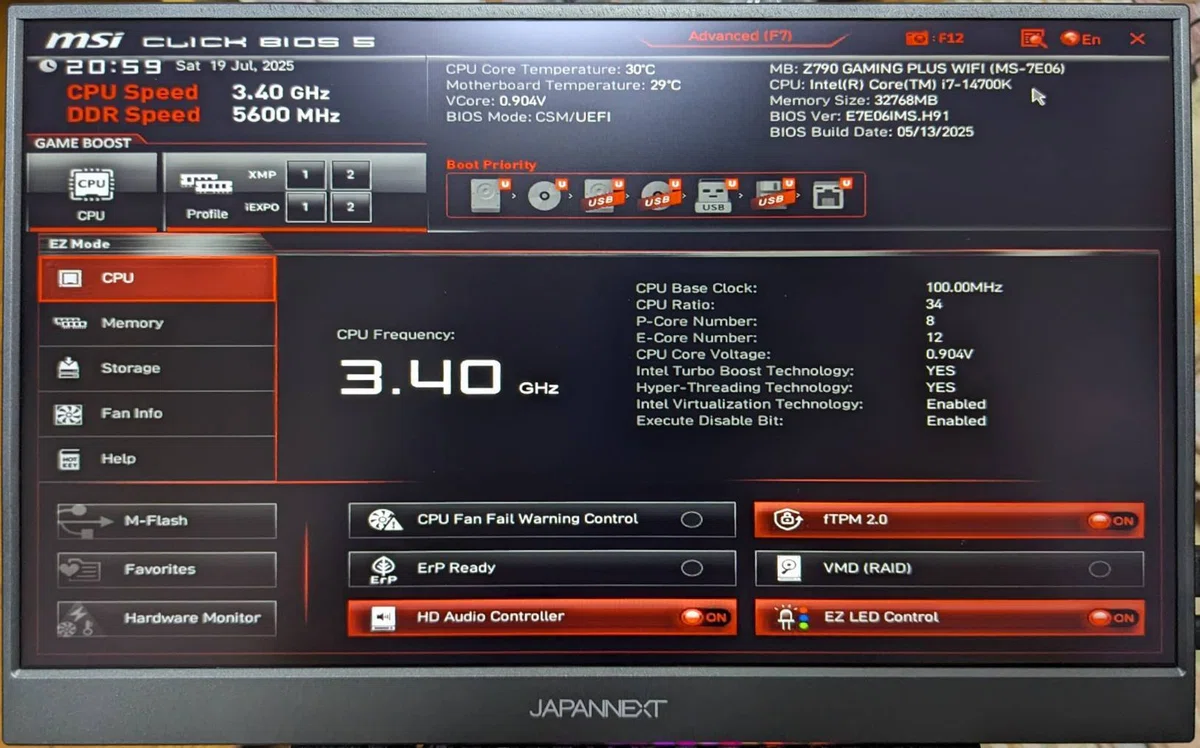Screen dimensions: 1200x748
Task: Click the Help hotkey icon in sidebar
Action: pos(68,458)
